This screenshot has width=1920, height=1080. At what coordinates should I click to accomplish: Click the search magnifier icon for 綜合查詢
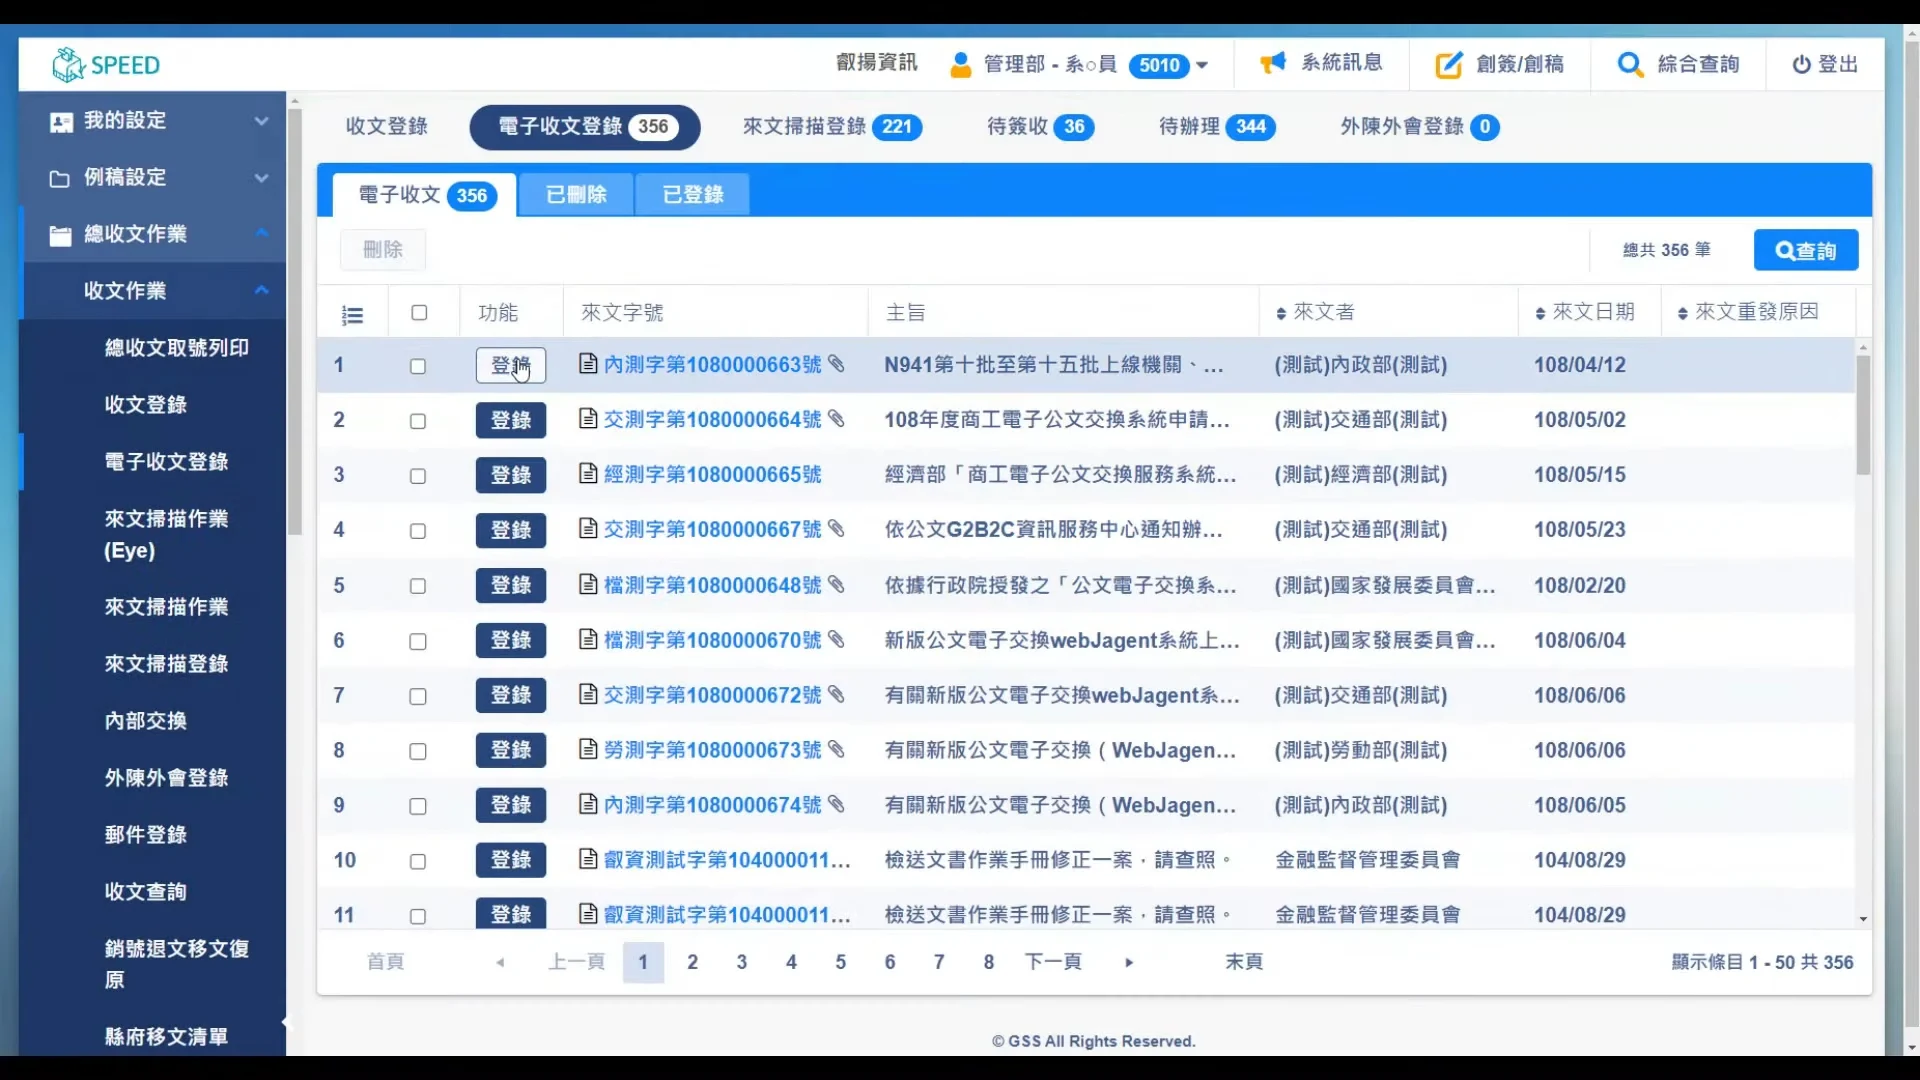point(1630,65)
